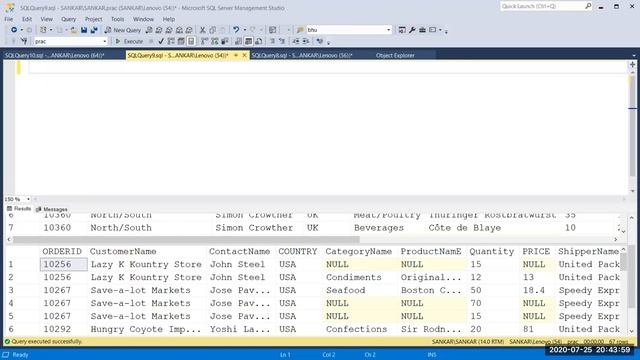The image size is (640, 360).
Task: Click the Decrease Indent icon
Action: tap(296, 41)
